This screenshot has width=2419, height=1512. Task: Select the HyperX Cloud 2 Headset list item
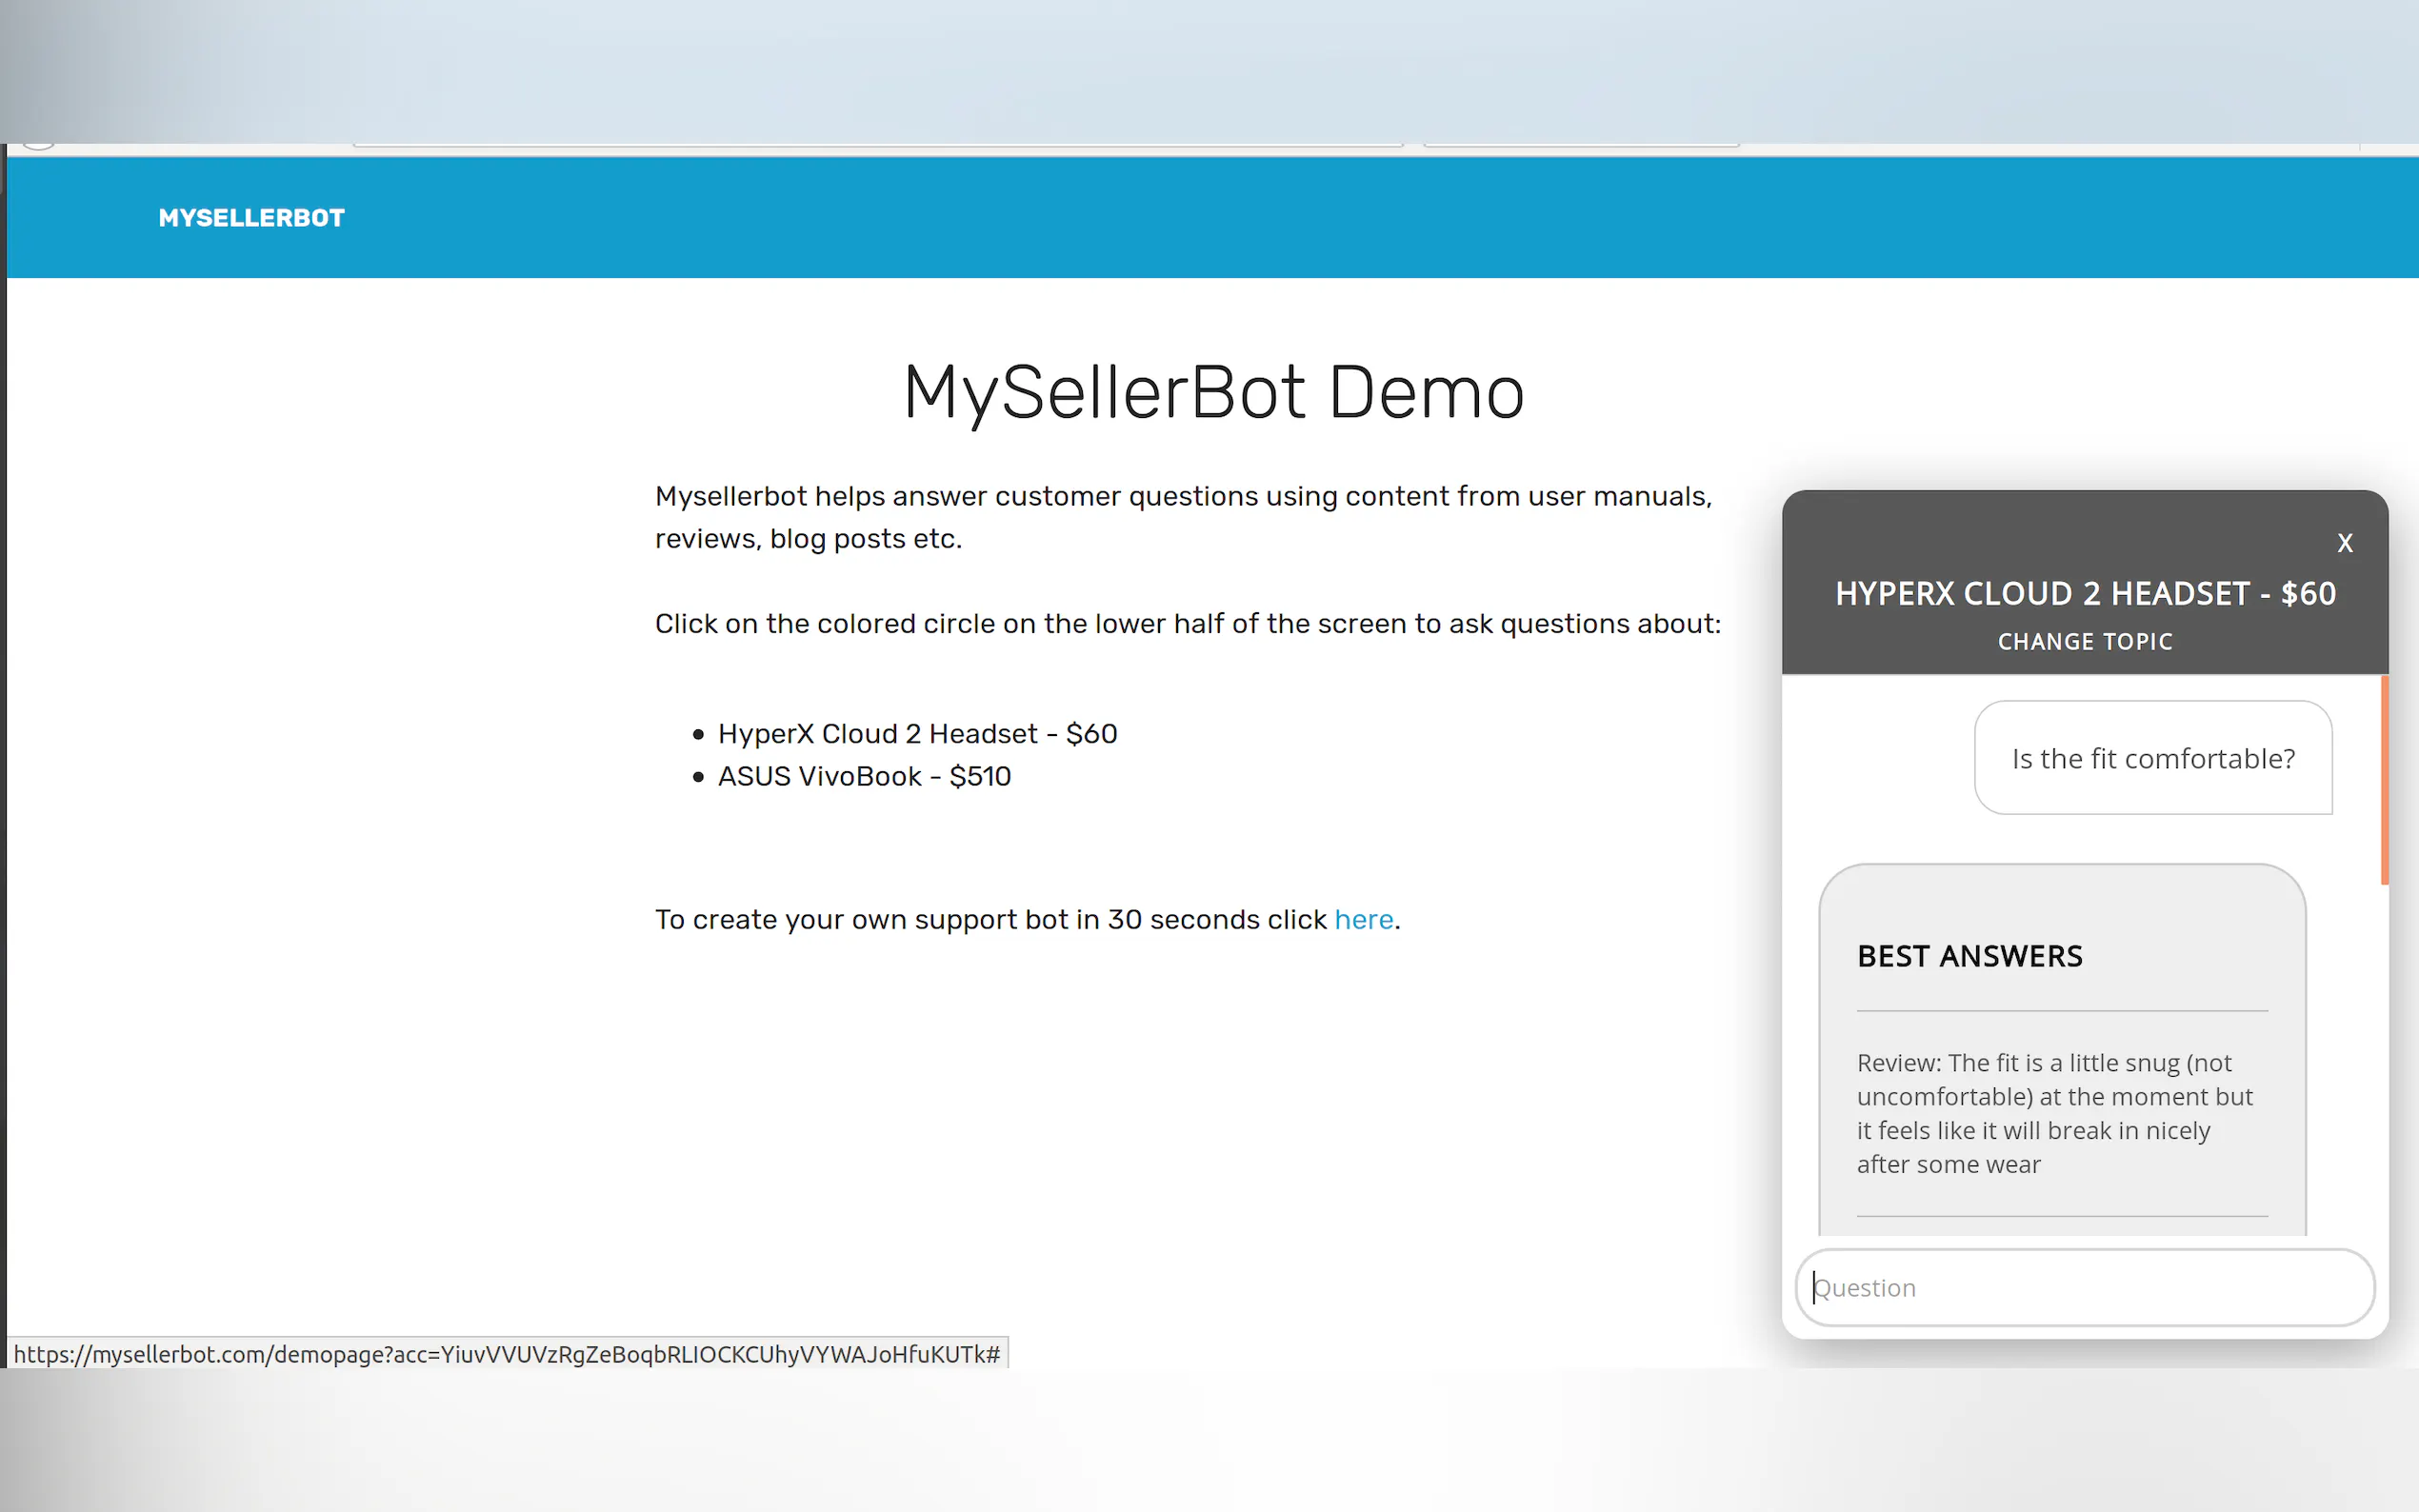point(916,734)
